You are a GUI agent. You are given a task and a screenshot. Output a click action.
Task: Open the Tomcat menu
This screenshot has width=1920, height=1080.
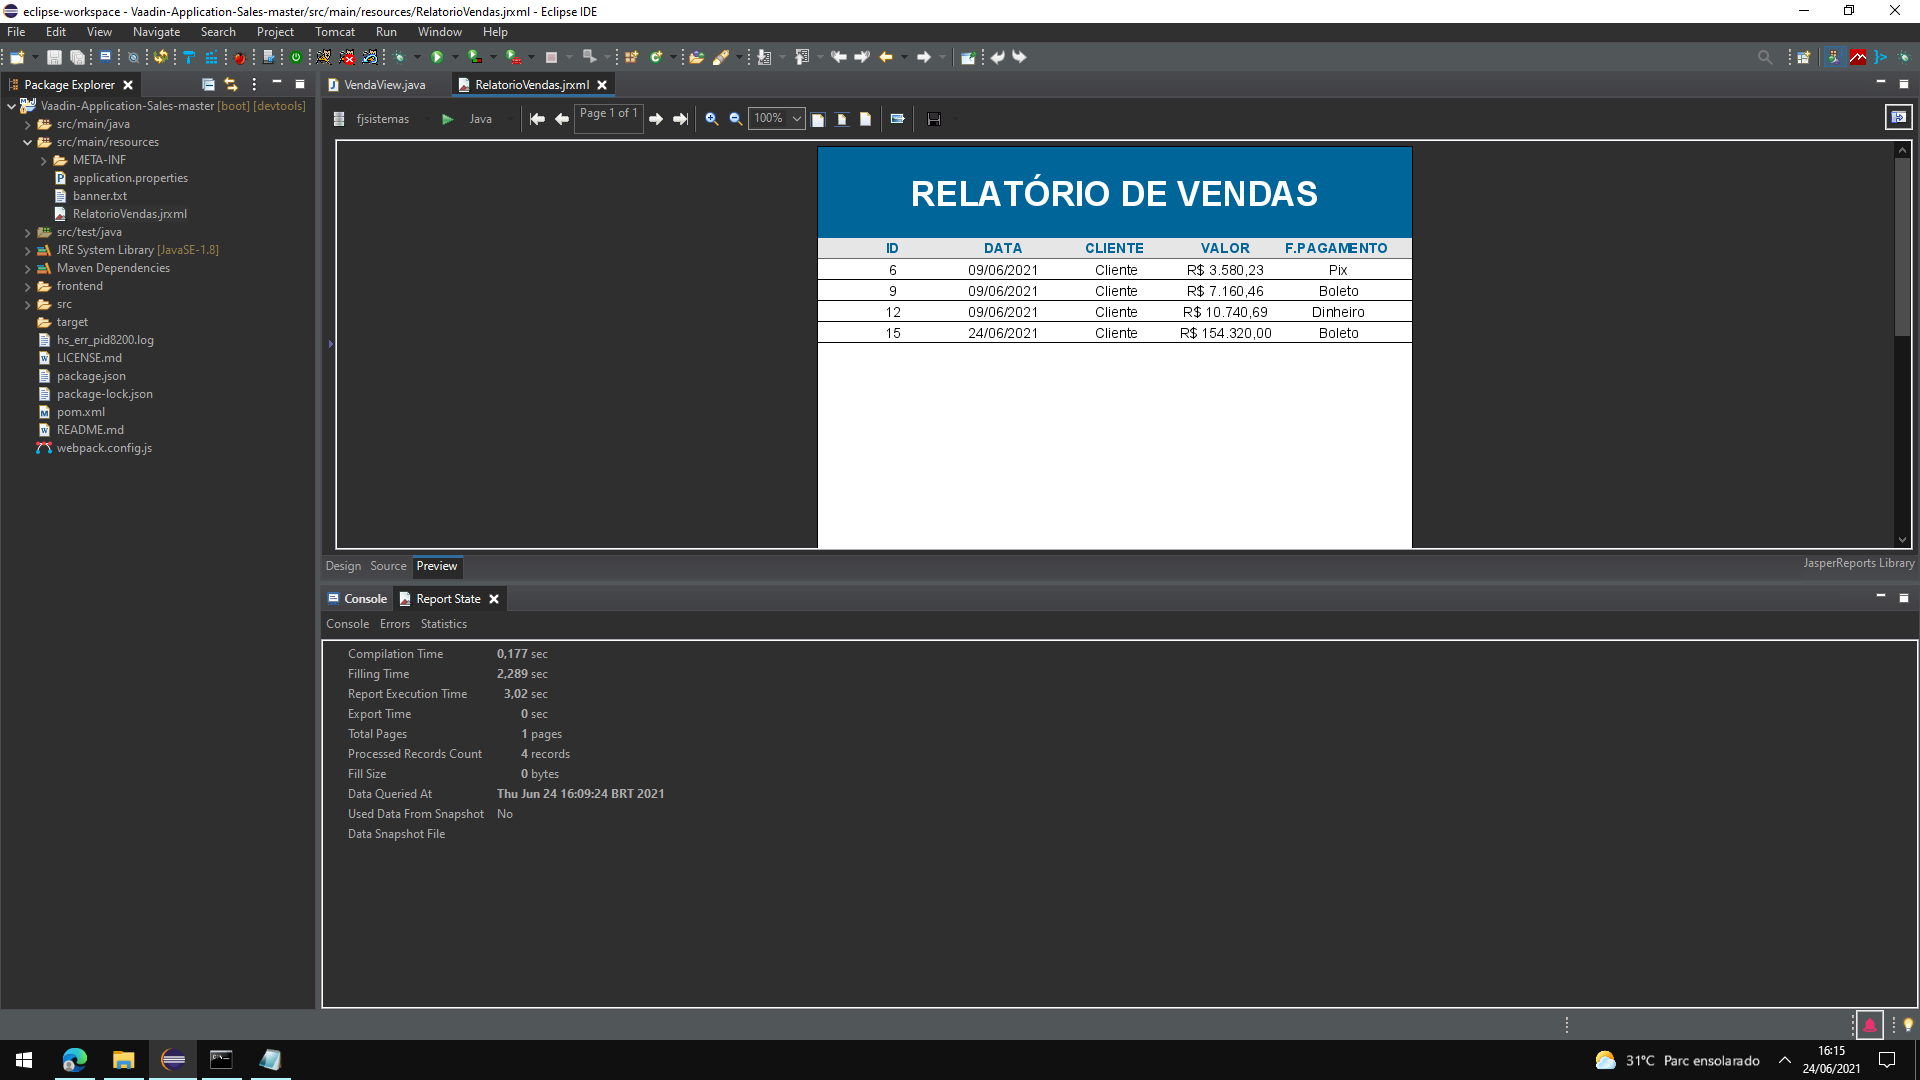335,32
